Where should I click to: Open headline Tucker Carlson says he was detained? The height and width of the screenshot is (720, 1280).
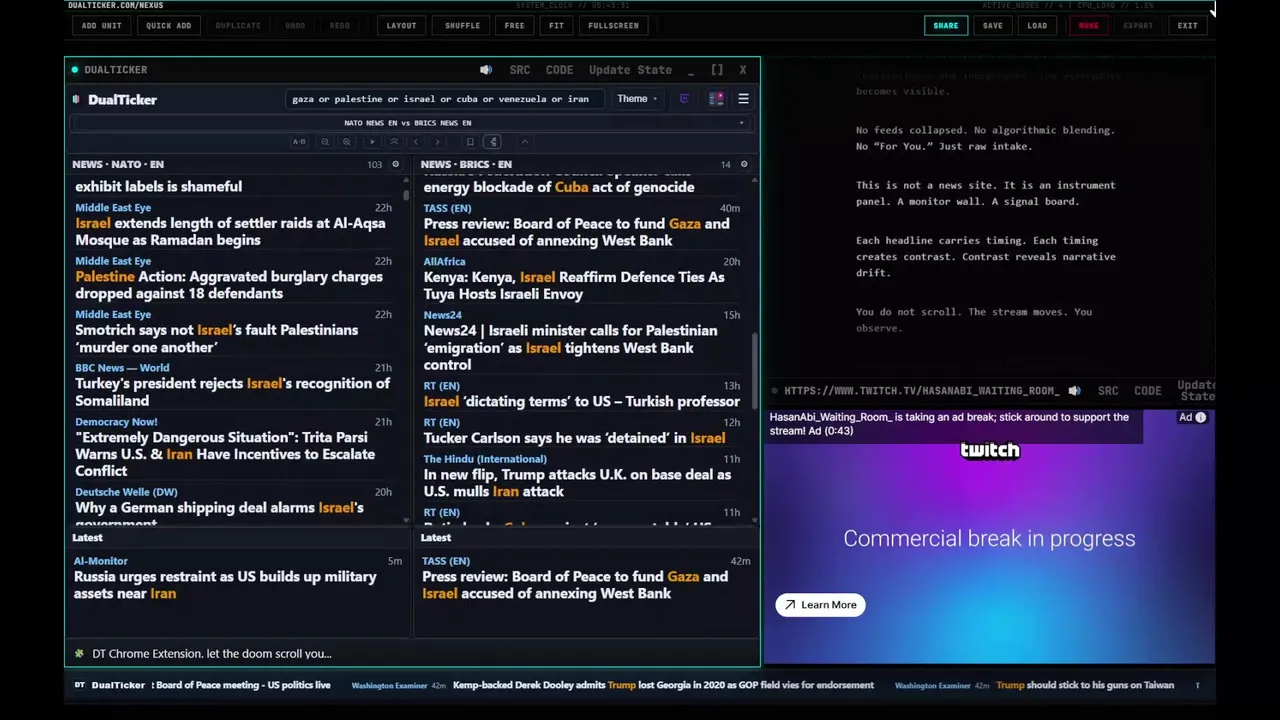[574, 438]
